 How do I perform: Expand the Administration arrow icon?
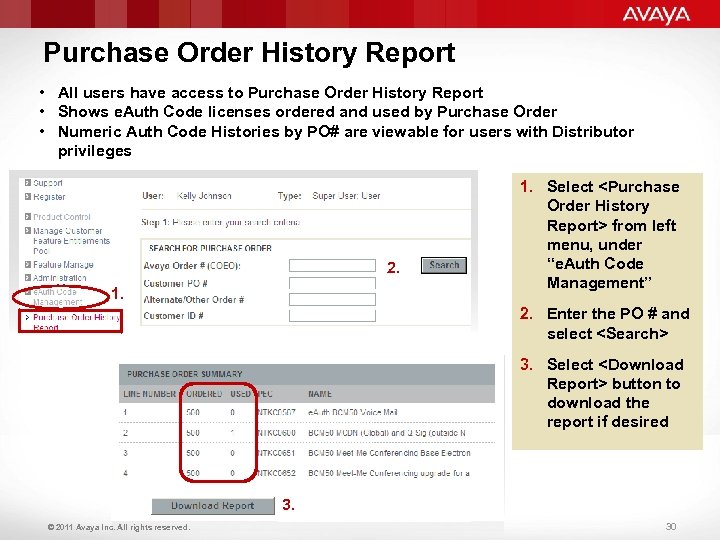pos(28,278)
